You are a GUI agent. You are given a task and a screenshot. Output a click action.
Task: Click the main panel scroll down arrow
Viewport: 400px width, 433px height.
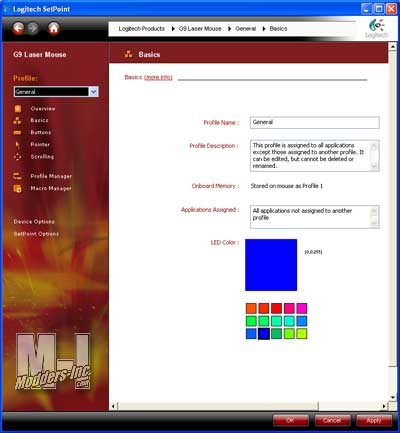[x=393, y=398]
